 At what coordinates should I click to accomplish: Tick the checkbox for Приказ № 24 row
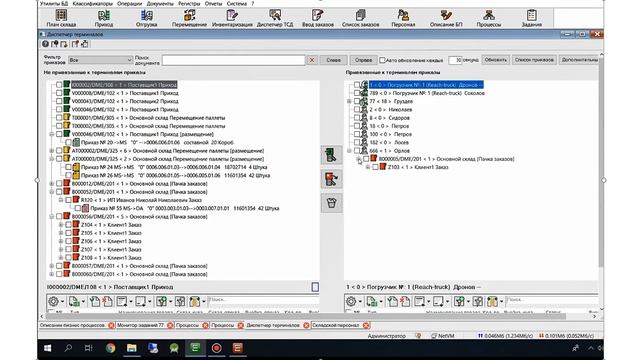[x=68, y=167]
